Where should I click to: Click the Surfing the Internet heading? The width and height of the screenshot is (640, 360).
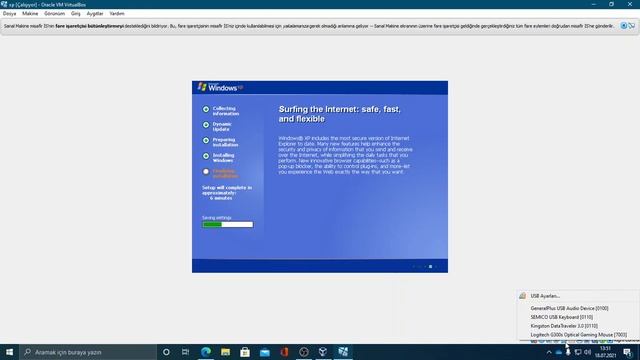tap(340, 114)
